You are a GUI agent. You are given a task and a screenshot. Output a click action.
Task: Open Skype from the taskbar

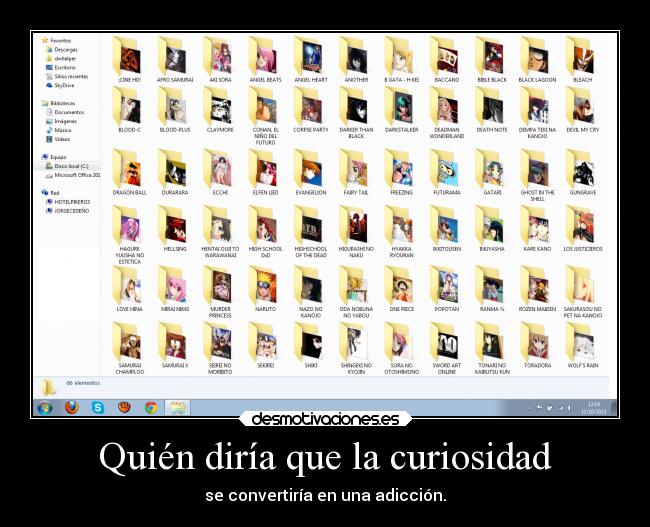tap(98, 408)
